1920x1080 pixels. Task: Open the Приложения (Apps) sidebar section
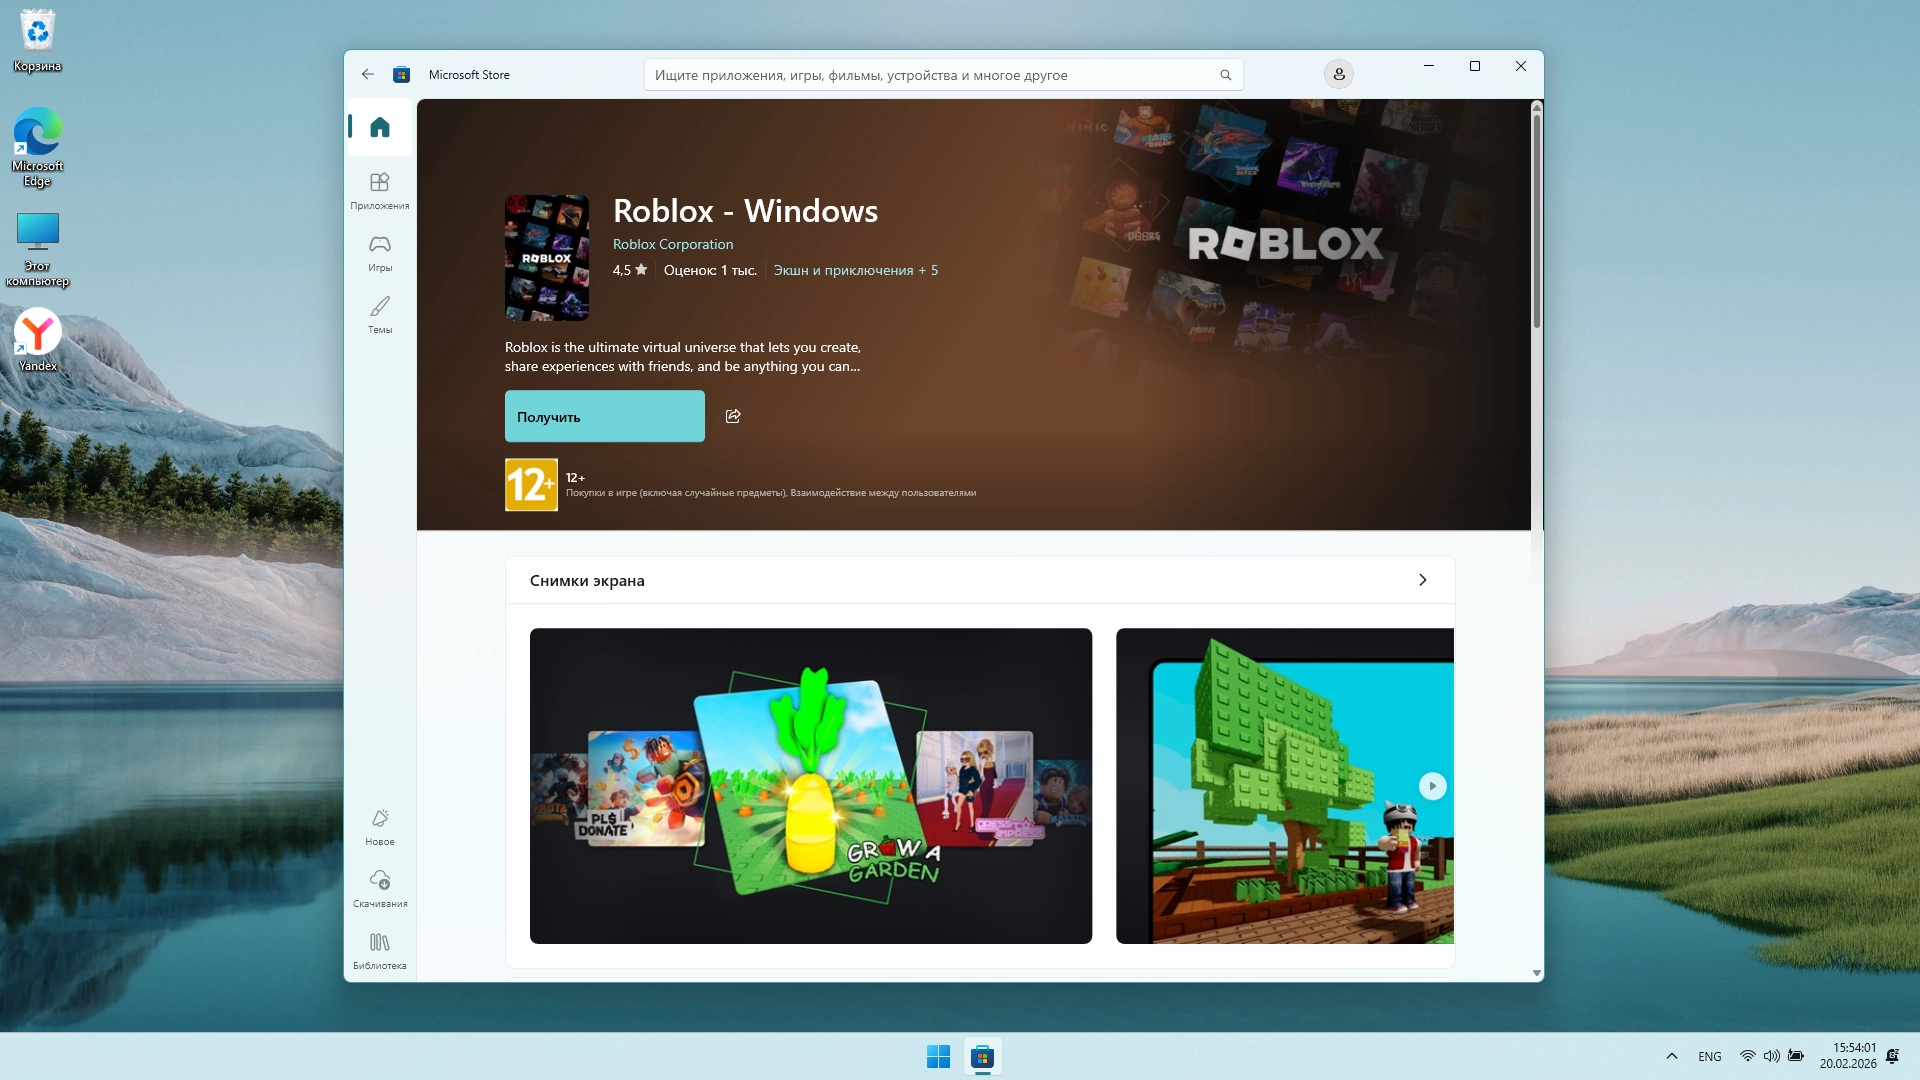click(380, 189)
